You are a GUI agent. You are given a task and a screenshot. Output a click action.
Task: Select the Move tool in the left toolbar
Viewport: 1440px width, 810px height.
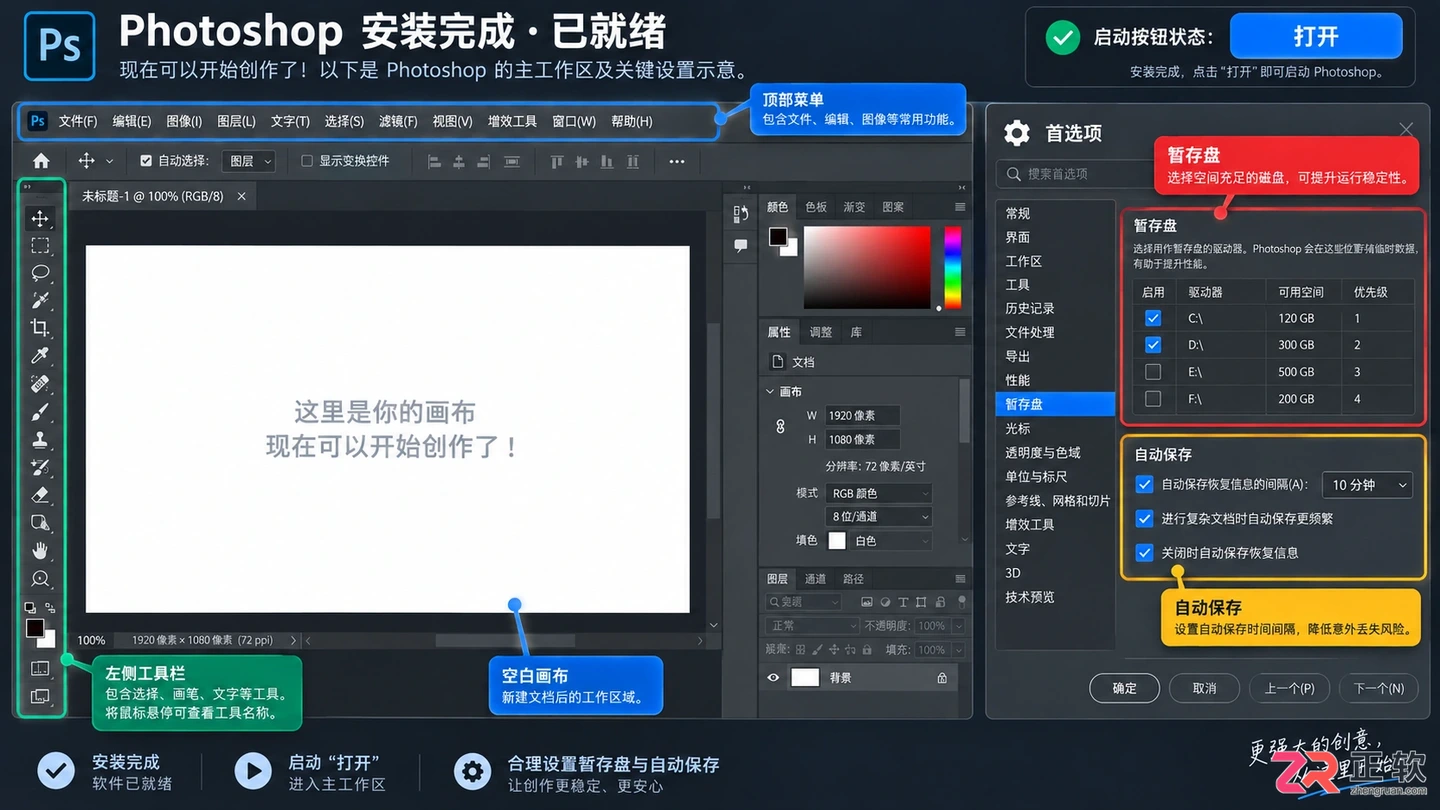pos(40,218)
